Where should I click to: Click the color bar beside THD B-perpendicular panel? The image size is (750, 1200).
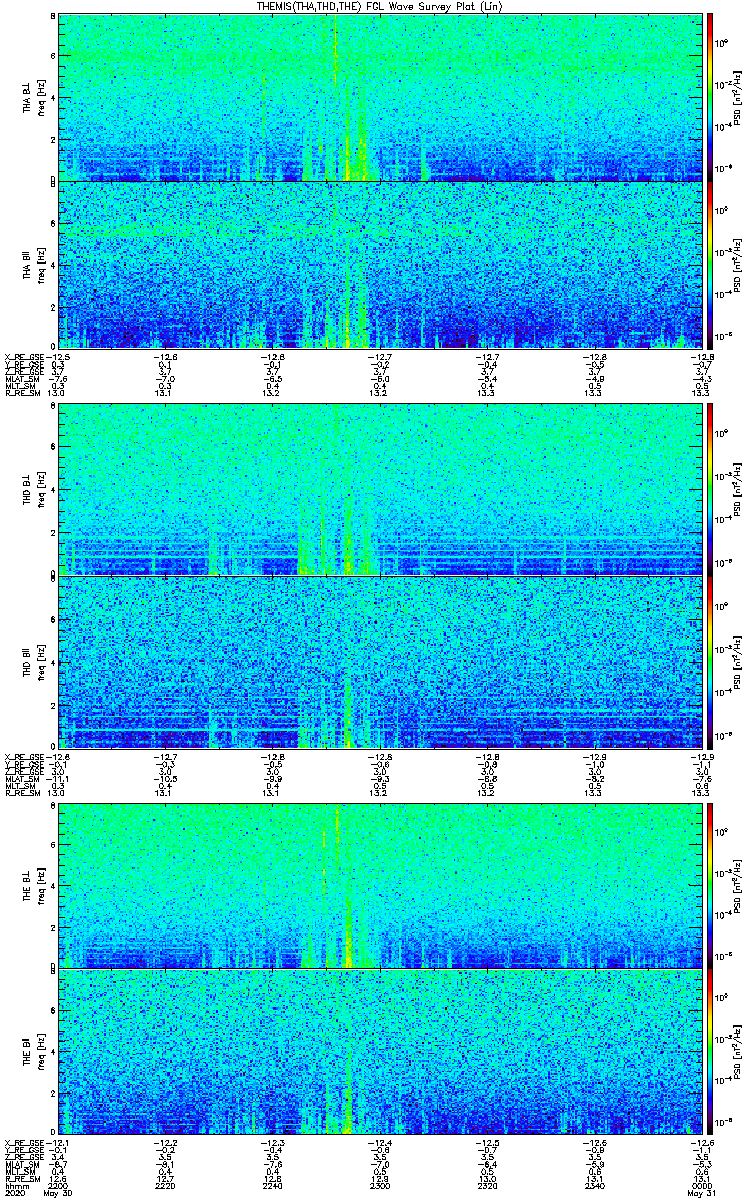[710, 489]
